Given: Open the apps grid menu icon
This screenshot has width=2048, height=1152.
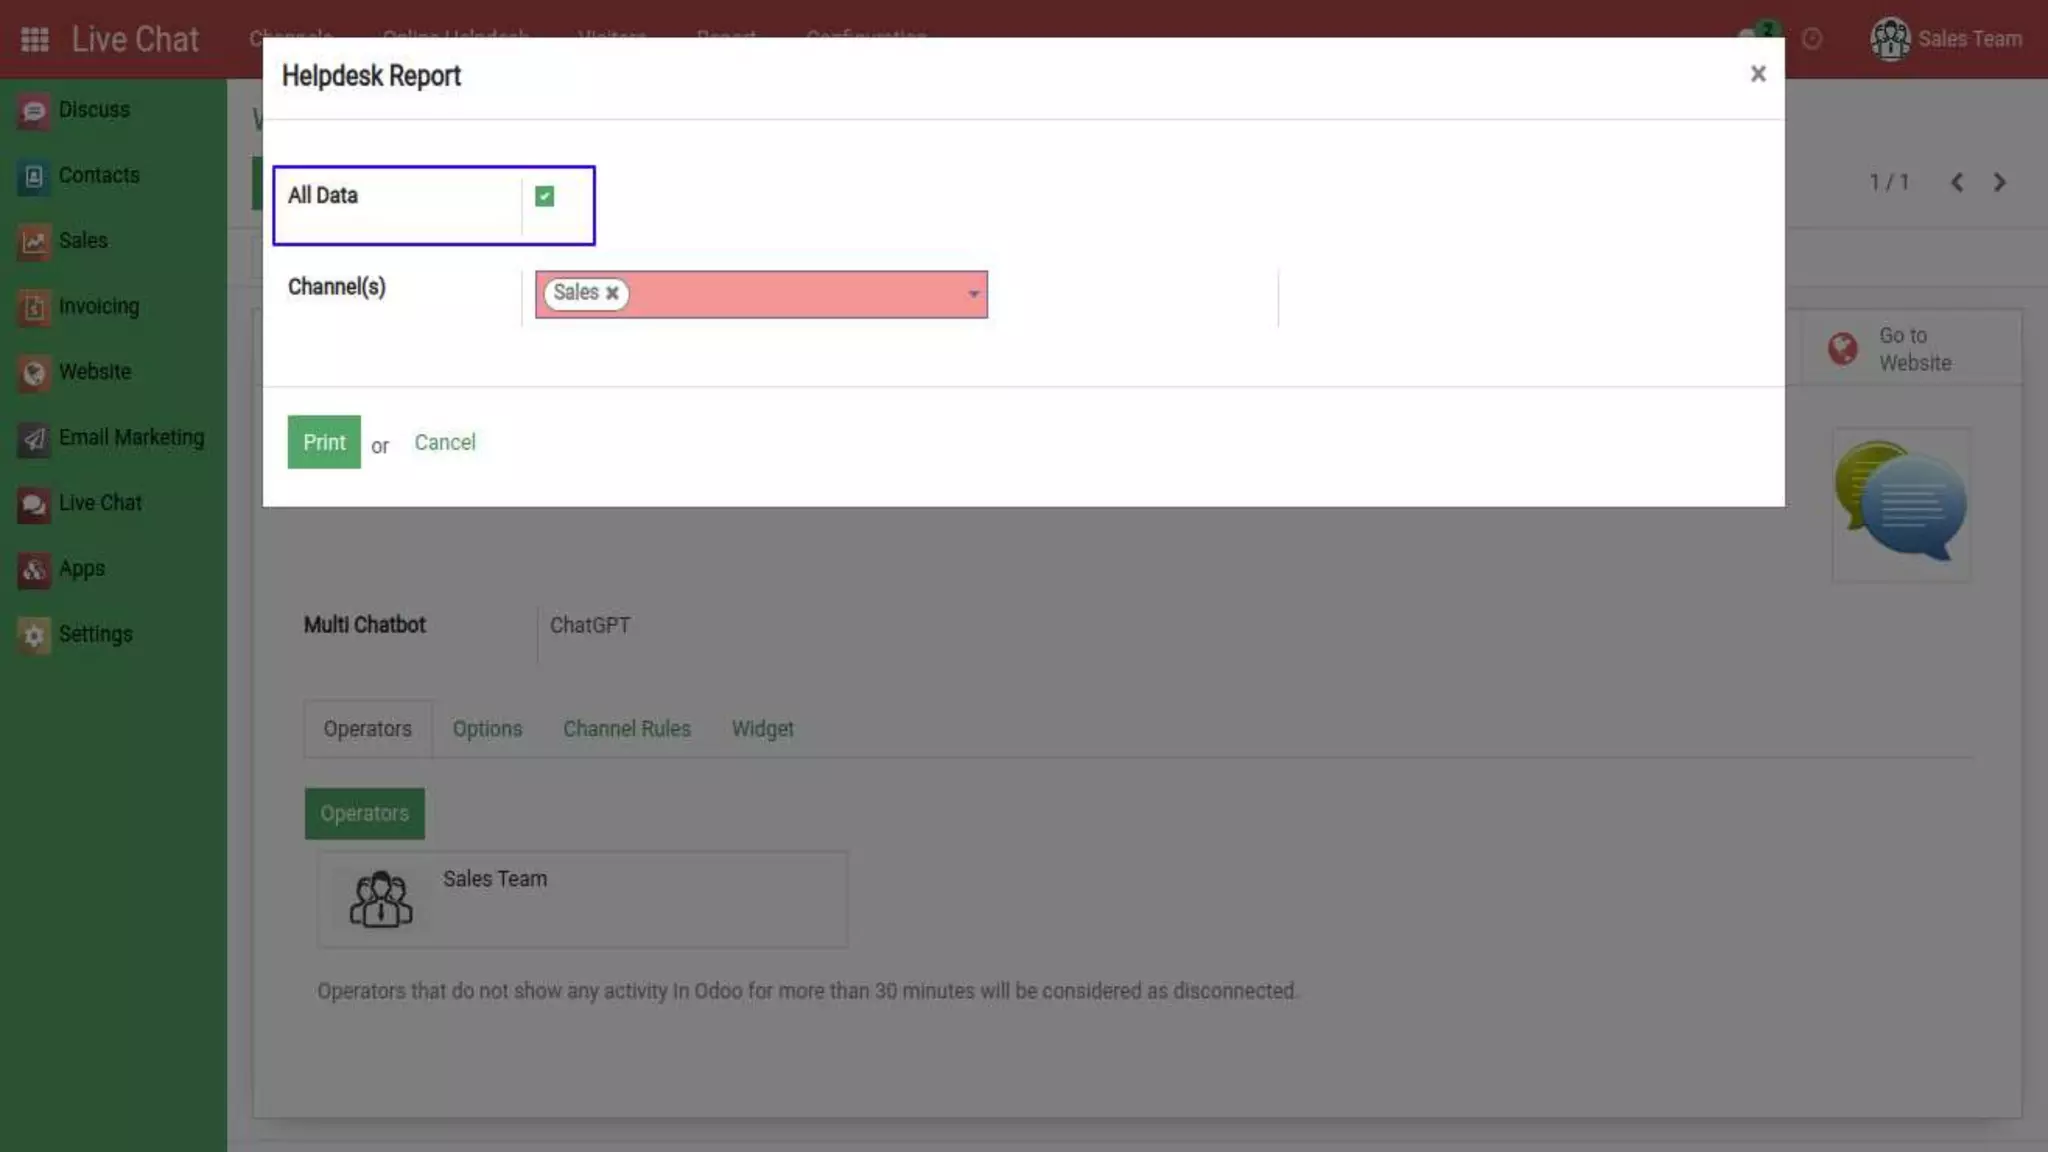Looking at the screenshot, I should click(x=35, y=39).
